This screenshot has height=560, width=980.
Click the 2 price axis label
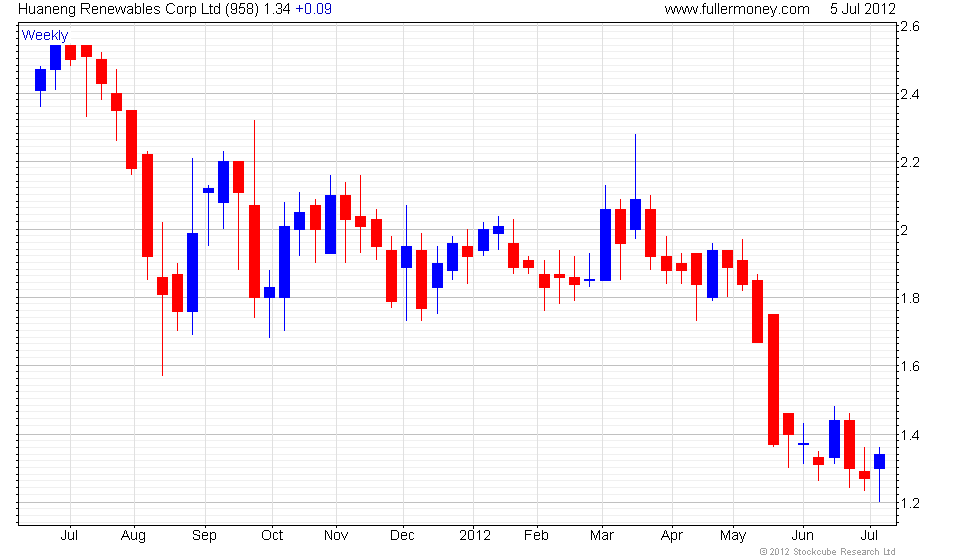click(904, 230)
